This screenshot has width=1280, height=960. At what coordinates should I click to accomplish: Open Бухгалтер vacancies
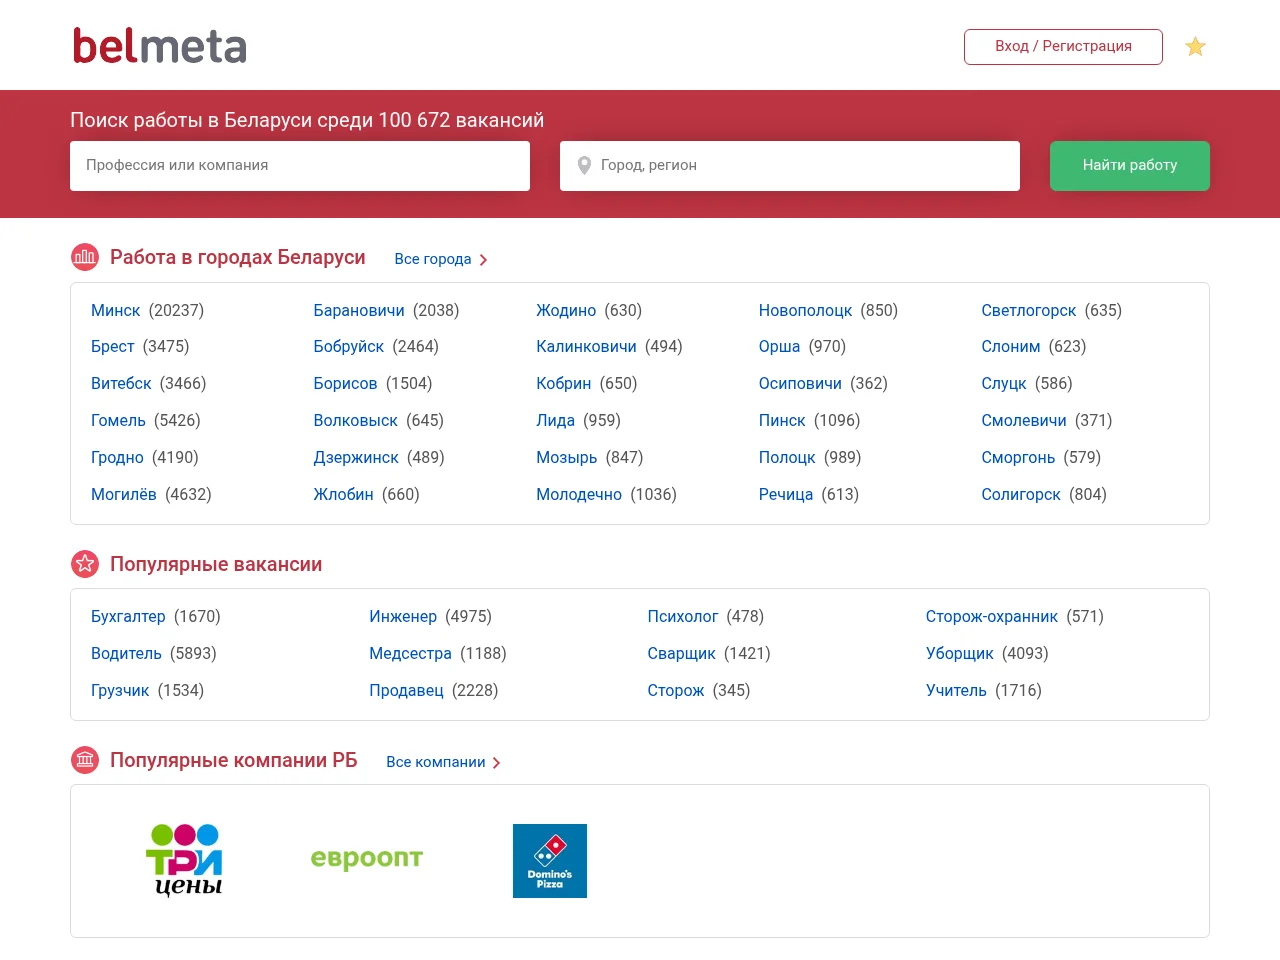coord(128,616)
